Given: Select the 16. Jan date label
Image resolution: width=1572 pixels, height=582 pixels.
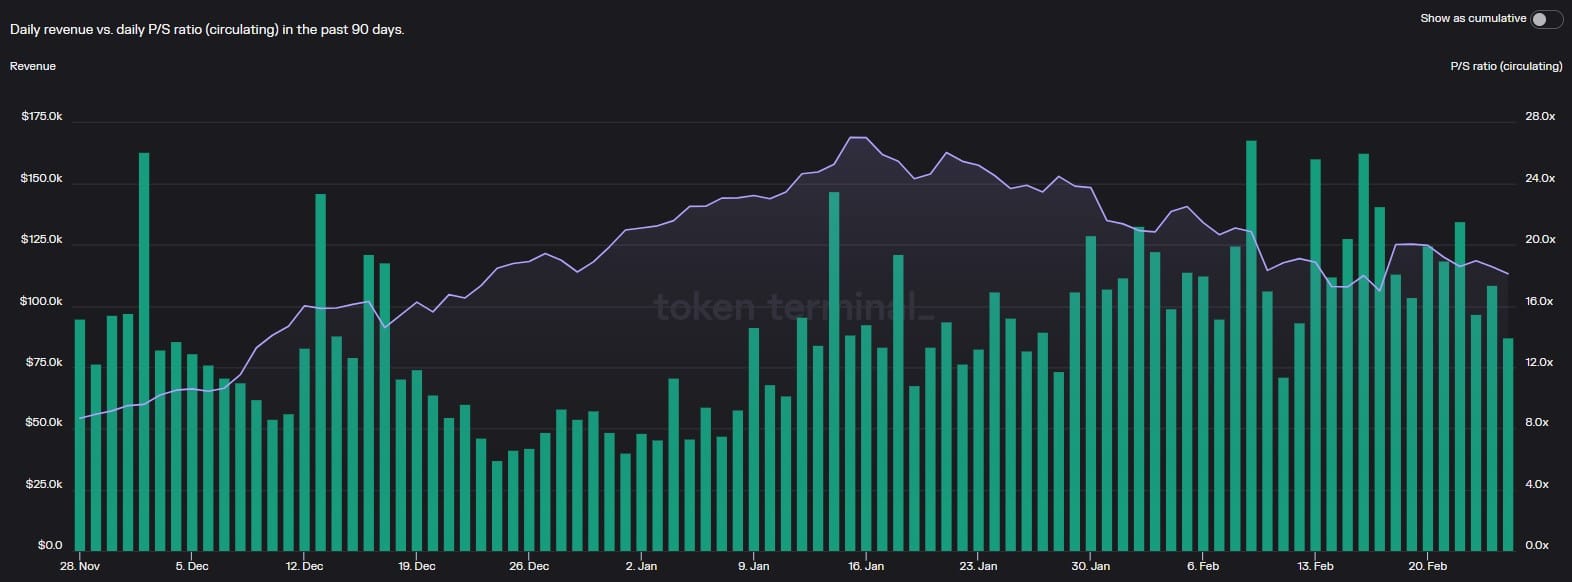Looking at the screenshot, I should coord(868,566).
